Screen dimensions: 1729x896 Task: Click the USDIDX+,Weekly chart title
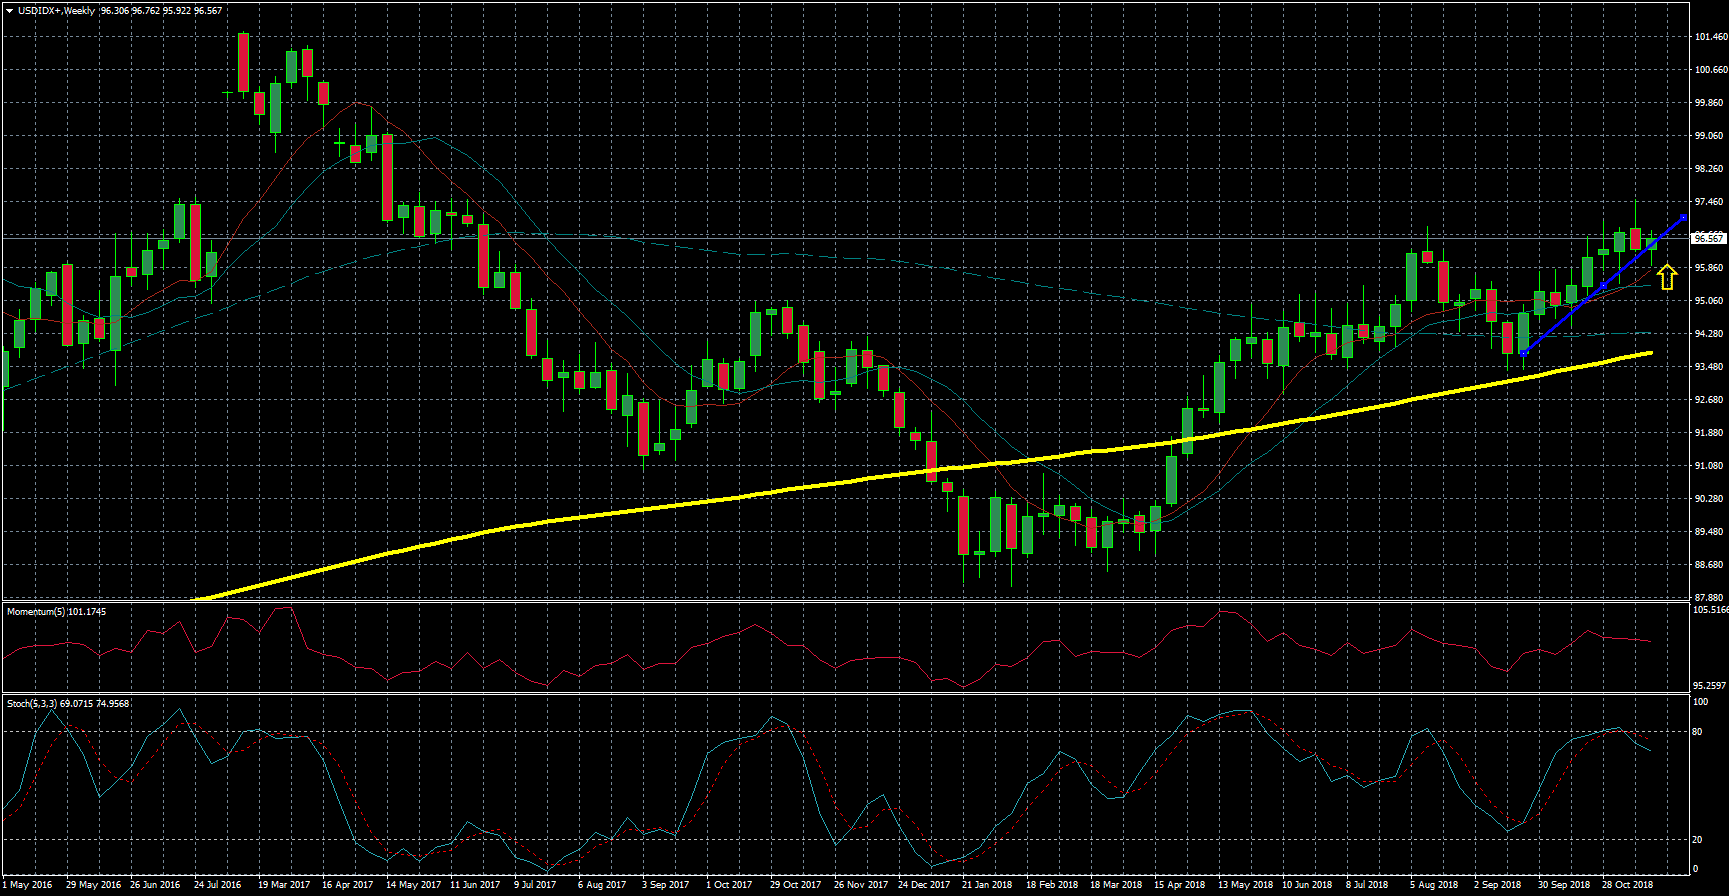point(56,11)
